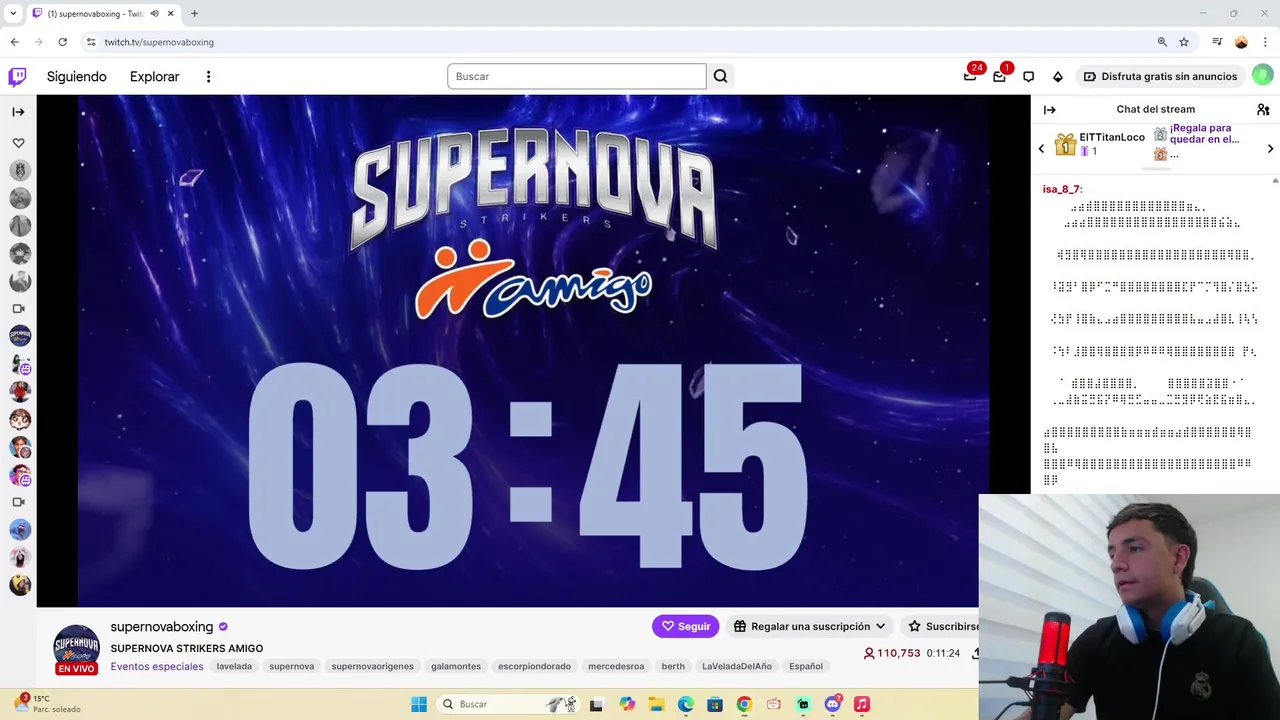Screen dimensions: 1280x720
Task: Select the supernovaorigenes tag
Action: click(x=372, y=666)
